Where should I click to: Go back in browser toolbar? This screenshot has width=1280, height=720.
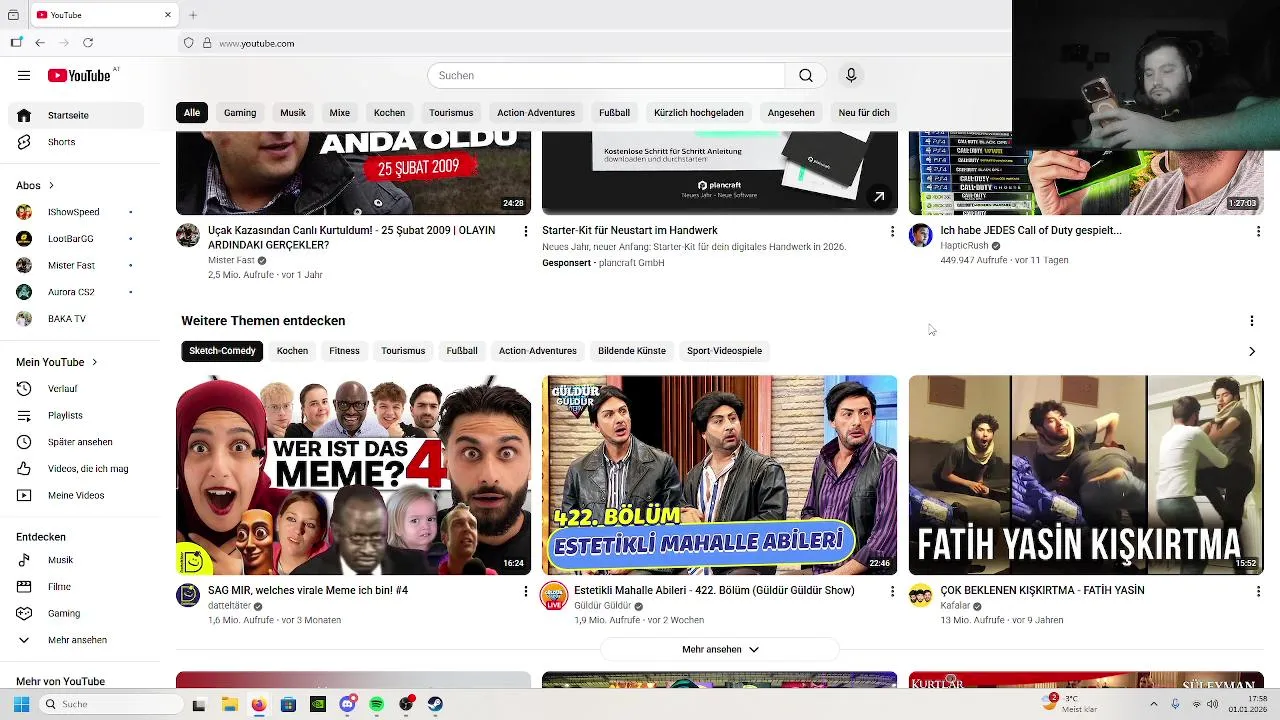(40, 43)
